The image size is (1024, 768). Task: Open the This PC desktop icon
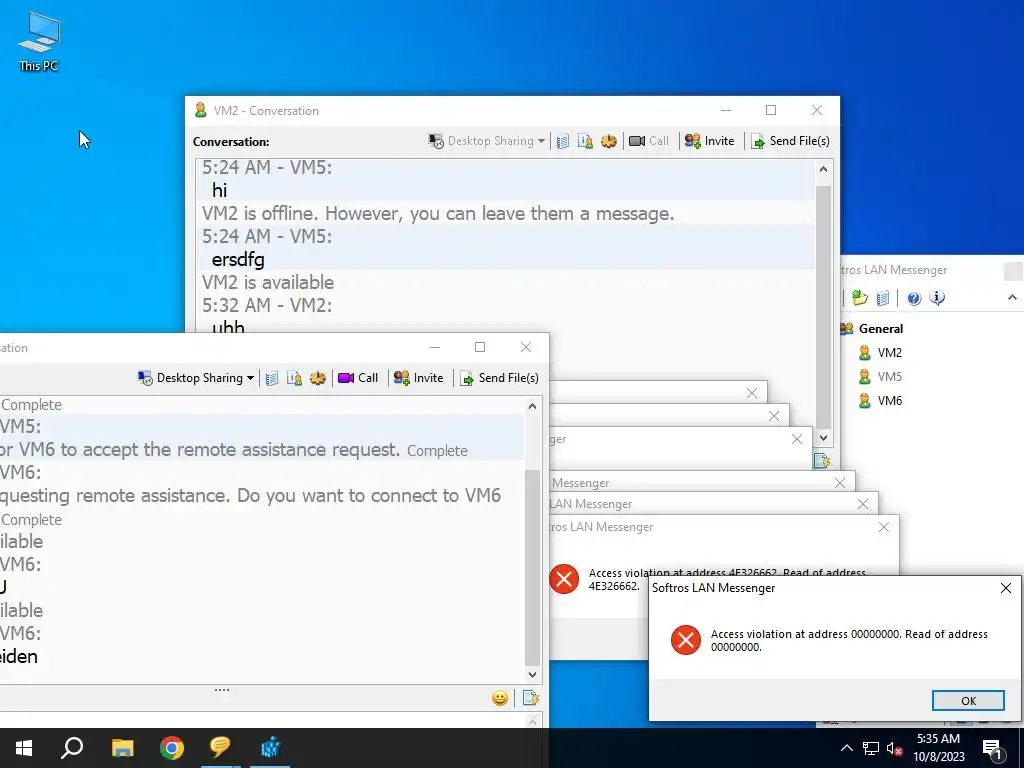(x=39, y=42)
